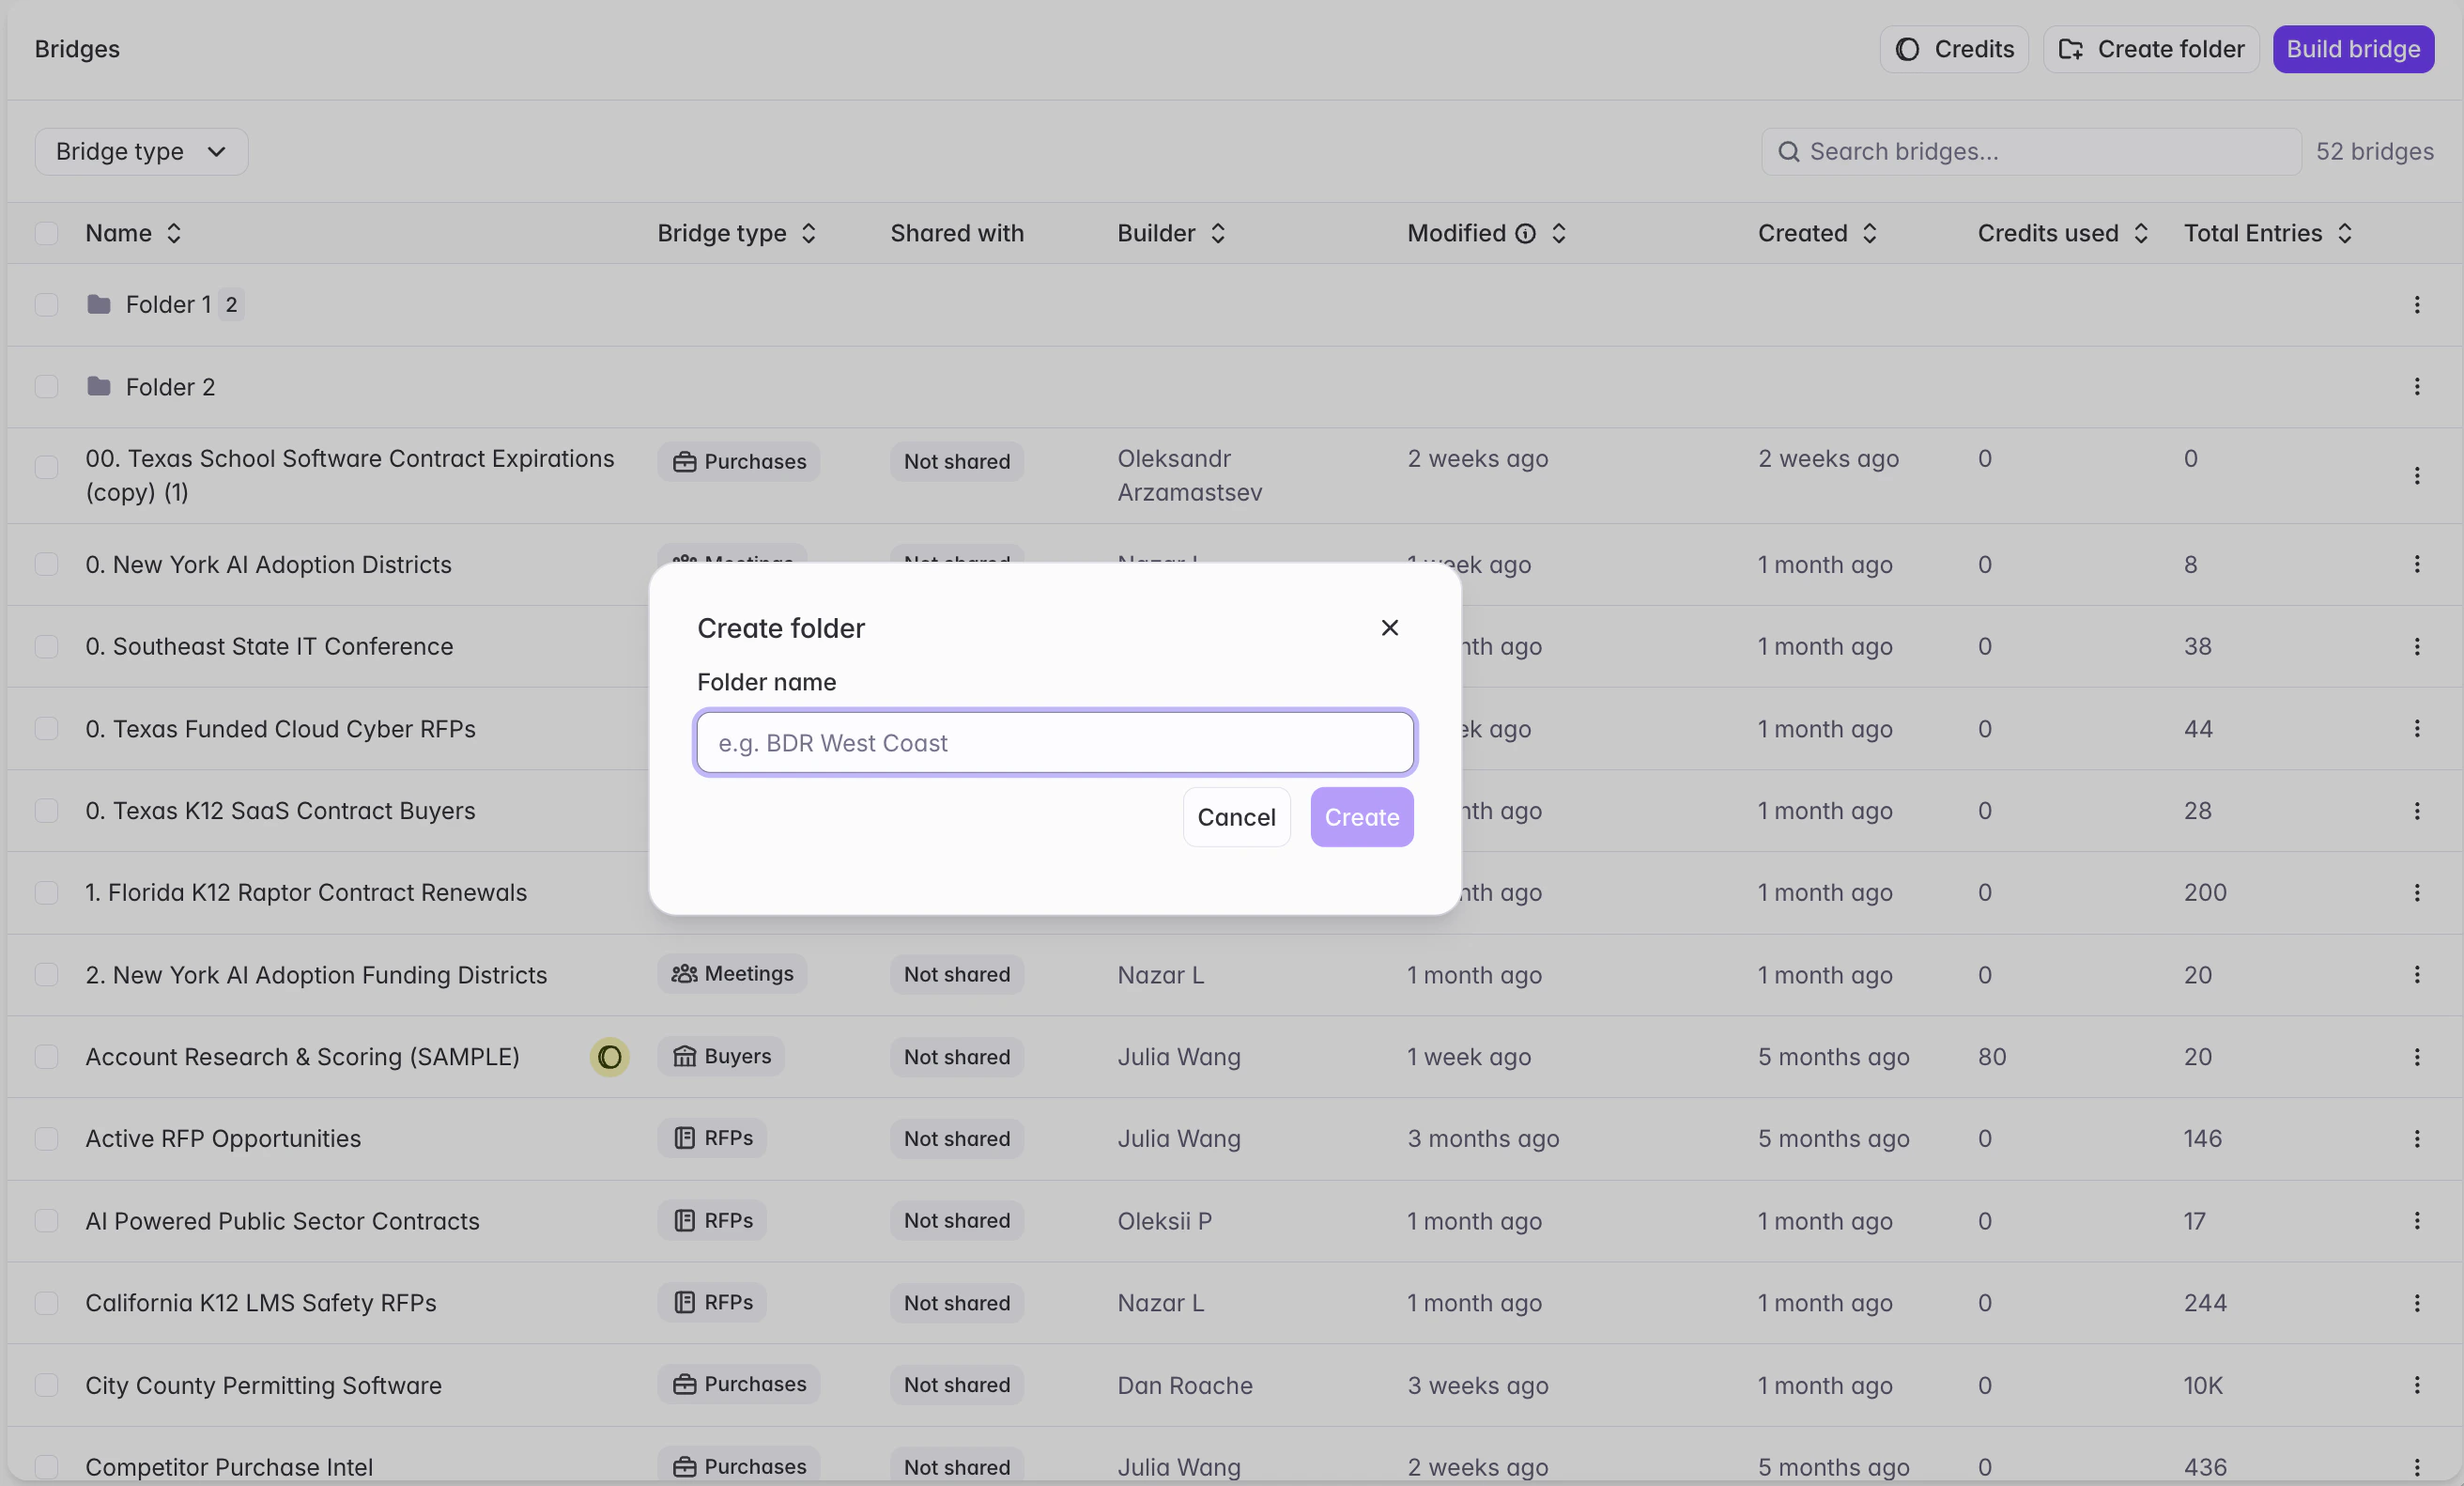The width and height of the screenshot is (2464, 1486).
Task: Click the Folder name input field
Action: coord(1055,743)
